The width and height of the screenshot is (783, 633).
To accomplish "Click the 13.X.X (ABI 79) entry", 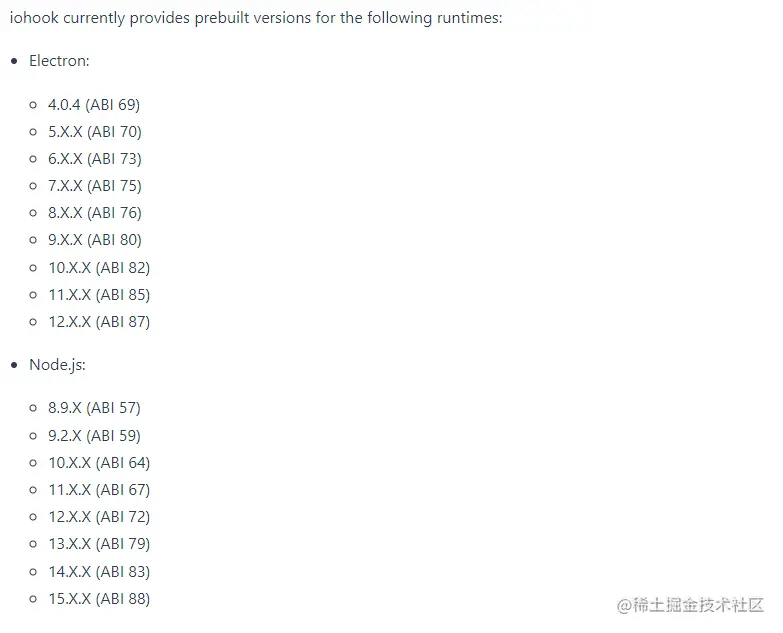I will click(x=99, y=544).
